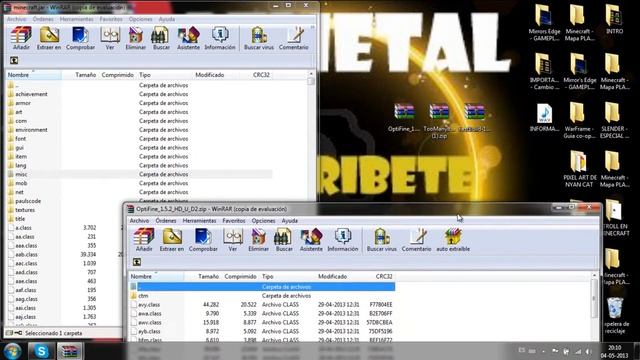
Task: Click Comentario in minecraft.jar window
Action: click(x=293, y=38)
